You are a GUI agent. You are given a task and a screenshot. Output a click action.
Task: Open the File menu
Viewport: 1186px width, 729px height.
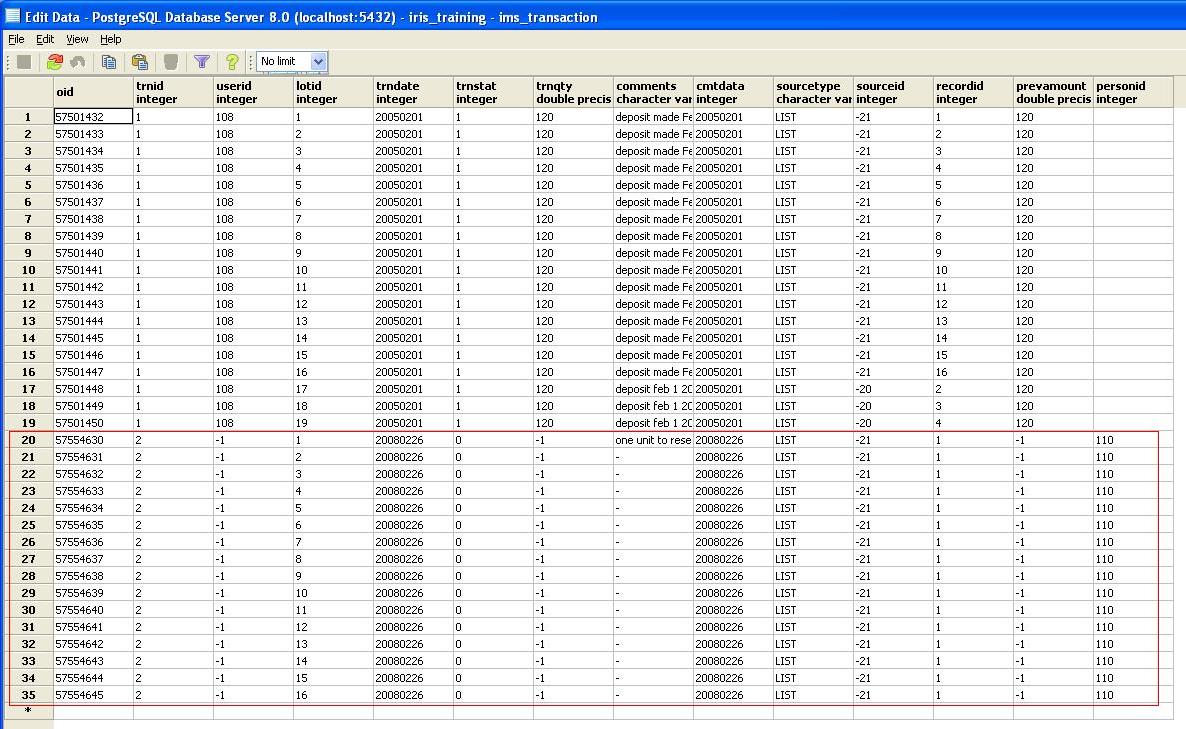[16, 39]
